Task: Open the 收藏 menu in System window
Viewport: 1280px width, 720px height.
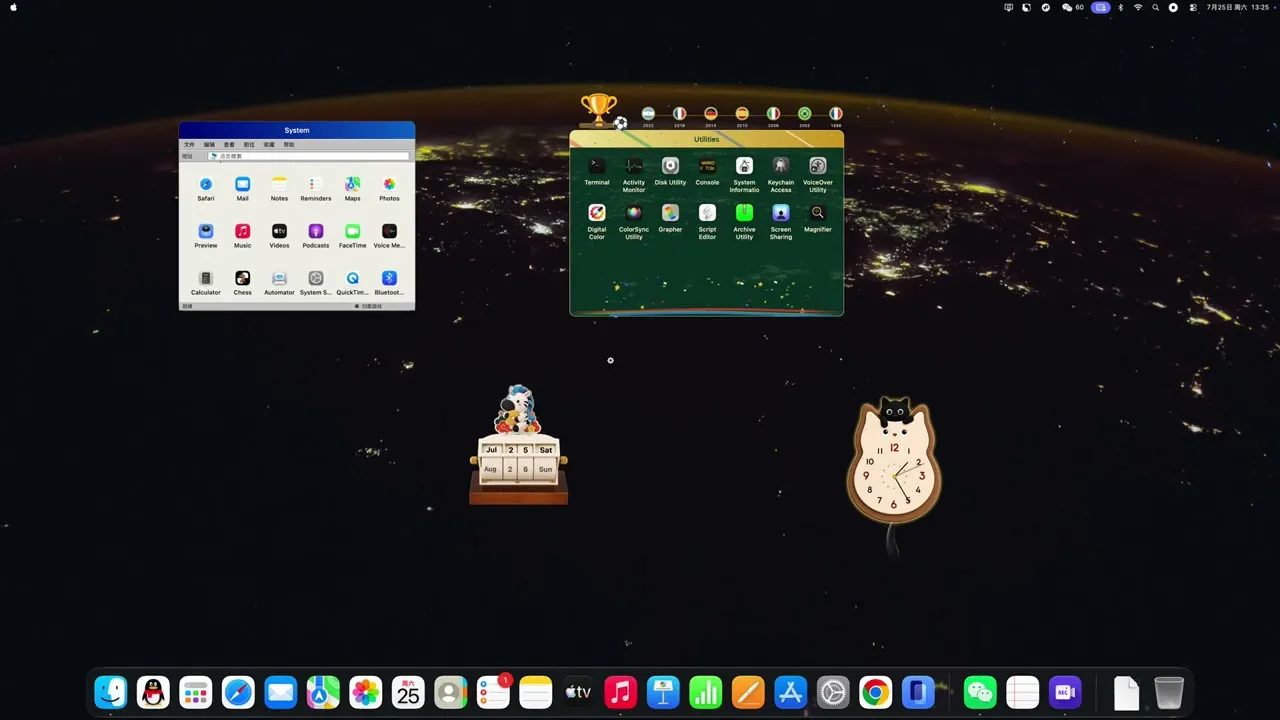Action: [x=269, y=145]
